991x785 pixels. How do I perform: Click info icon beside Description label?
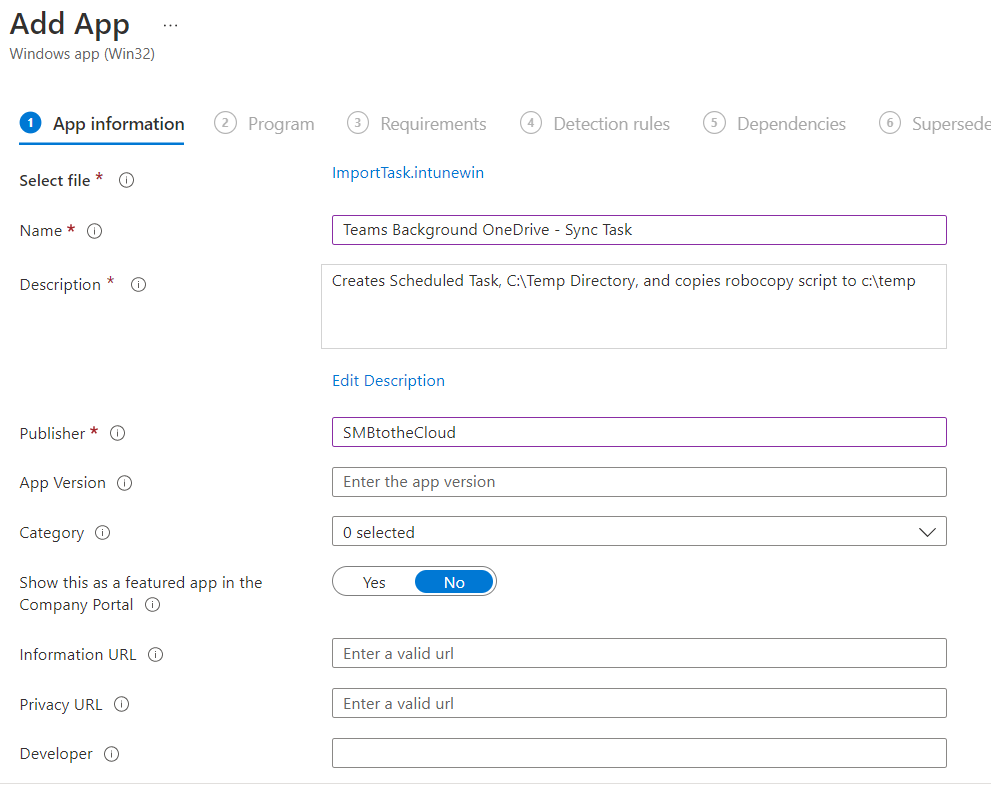pos(139,285)
